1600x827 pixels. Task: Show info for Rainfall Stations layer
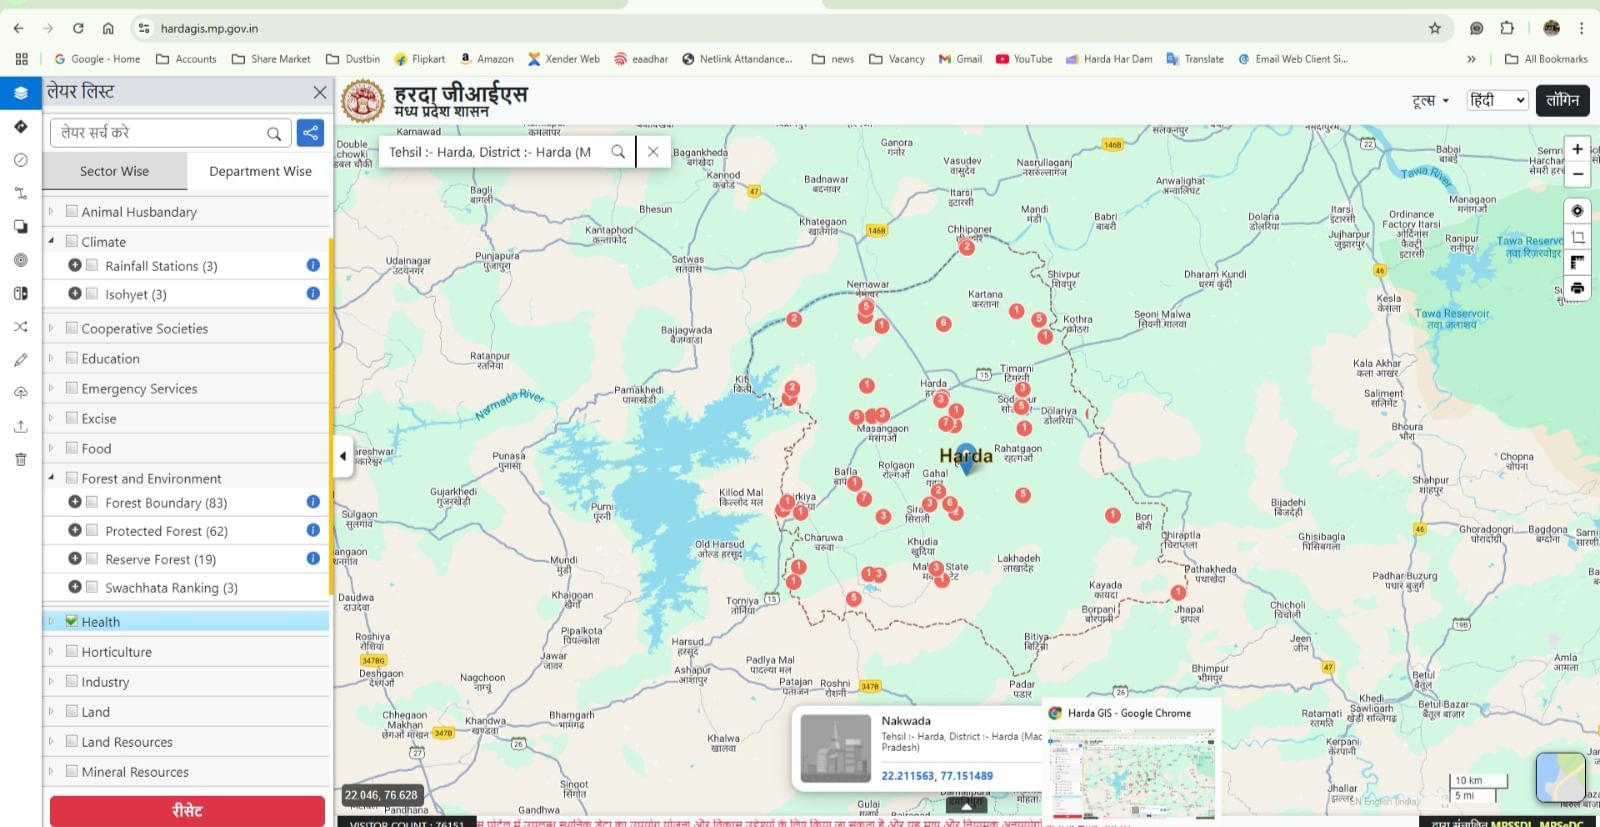point(313,265)
